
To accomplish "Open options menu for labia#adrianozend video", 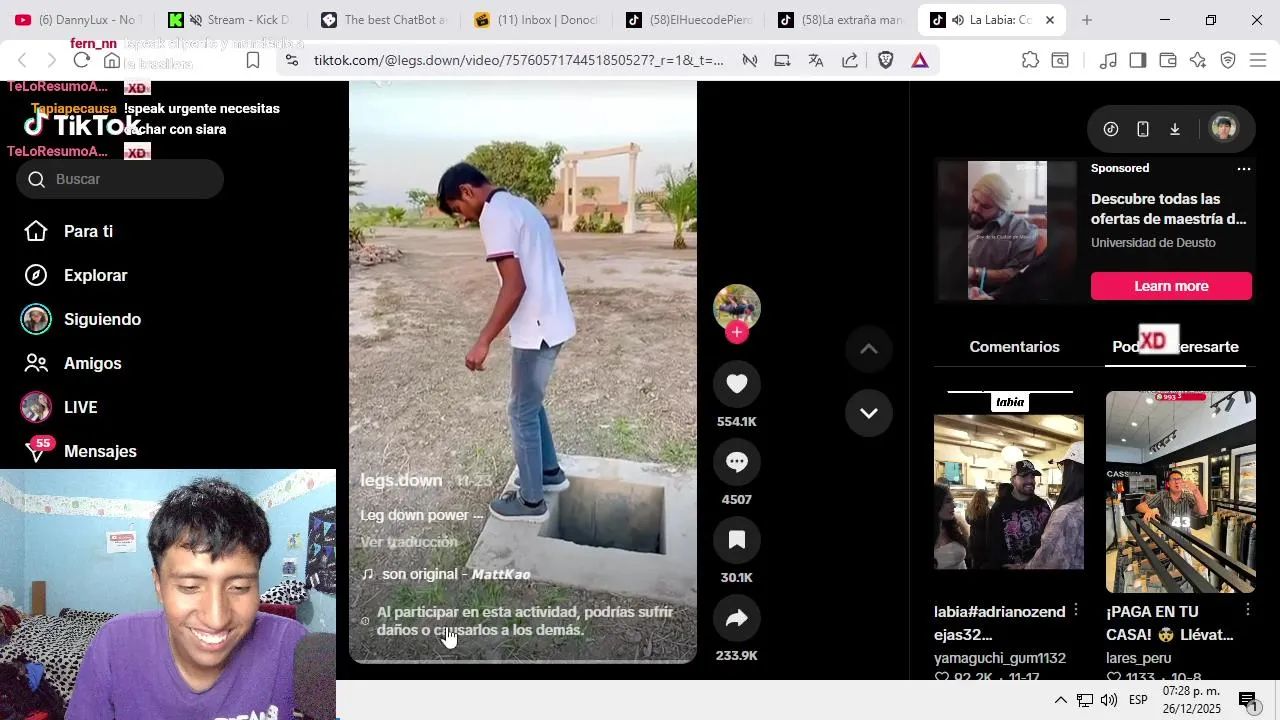I will [x=1076, y=609].
